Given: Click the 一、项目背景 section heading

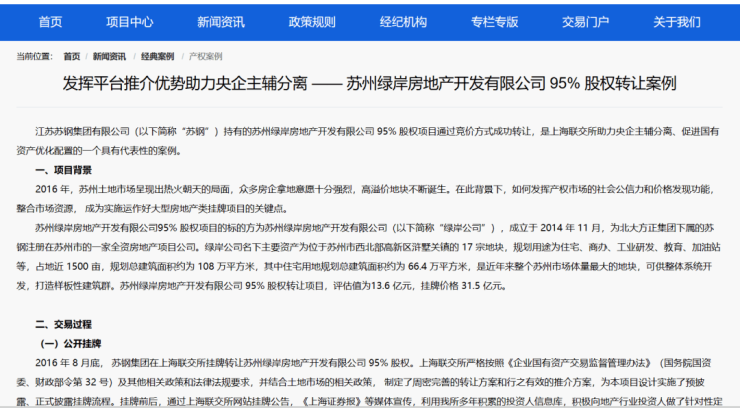Looking at the screenshot, I should [64, 170].
